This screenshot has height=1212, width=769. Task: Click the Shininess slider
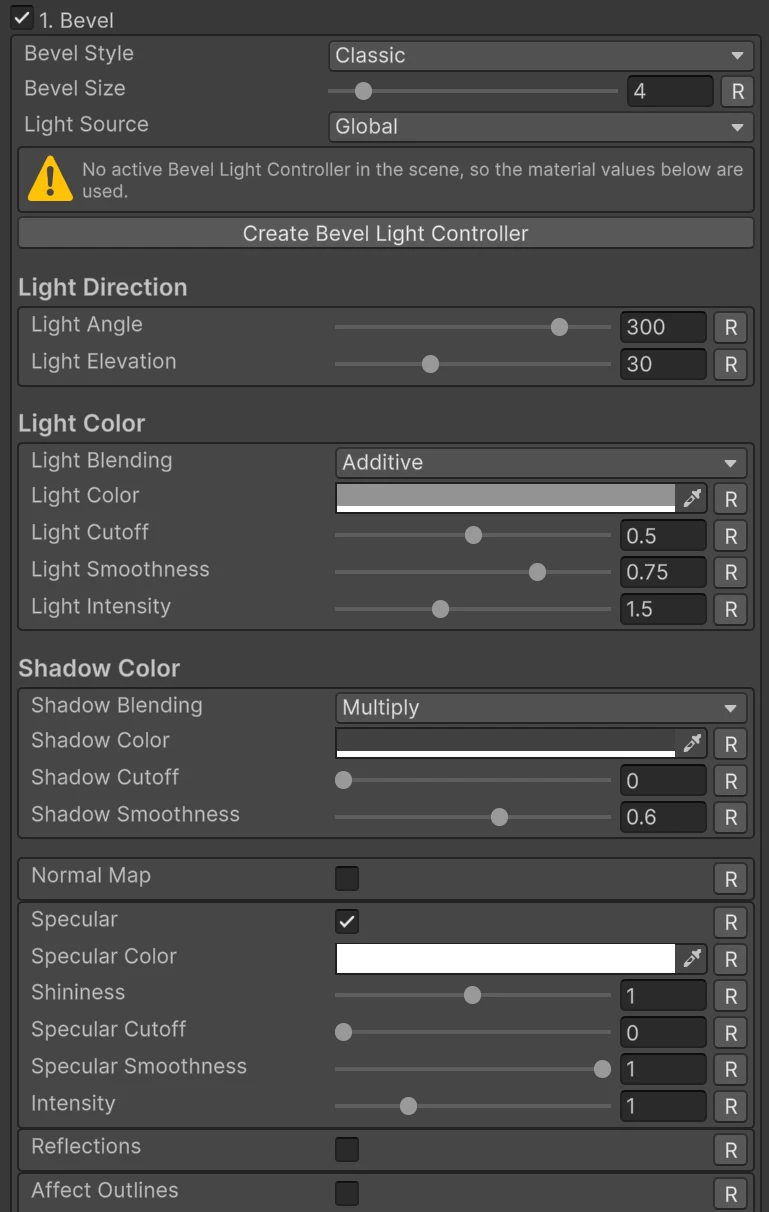click(x=473, y=995)
